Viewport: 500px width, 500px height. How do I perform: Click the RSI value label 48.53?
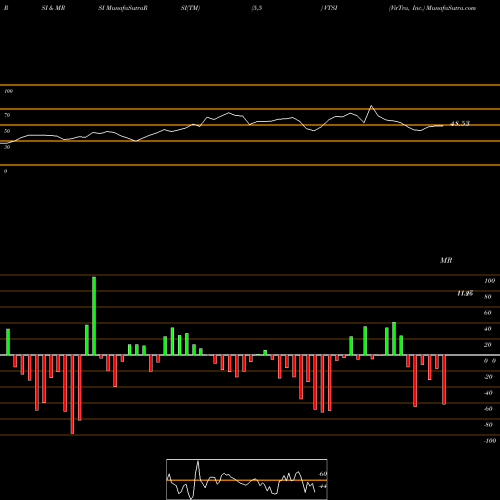point(460,124)
